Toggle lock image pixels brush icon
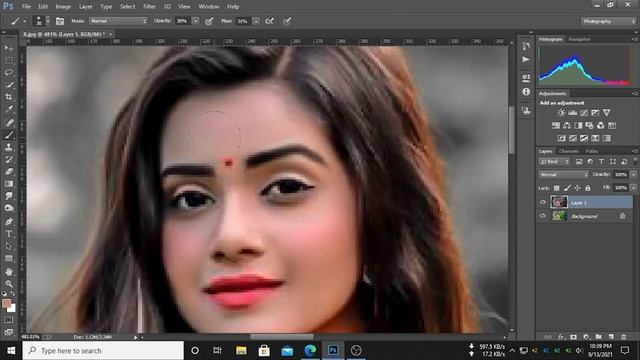640x360 pixels. click(567, 188)
